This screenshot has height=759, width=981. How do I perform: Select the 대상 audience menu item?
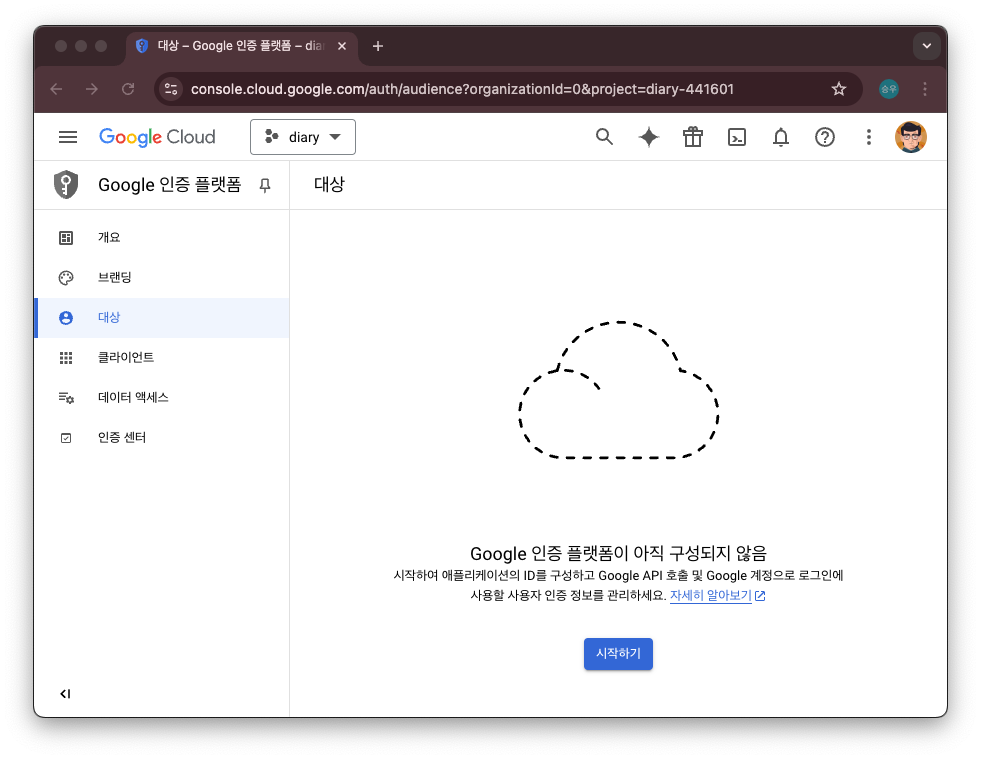pyautogui.click(x=162, y=318)
